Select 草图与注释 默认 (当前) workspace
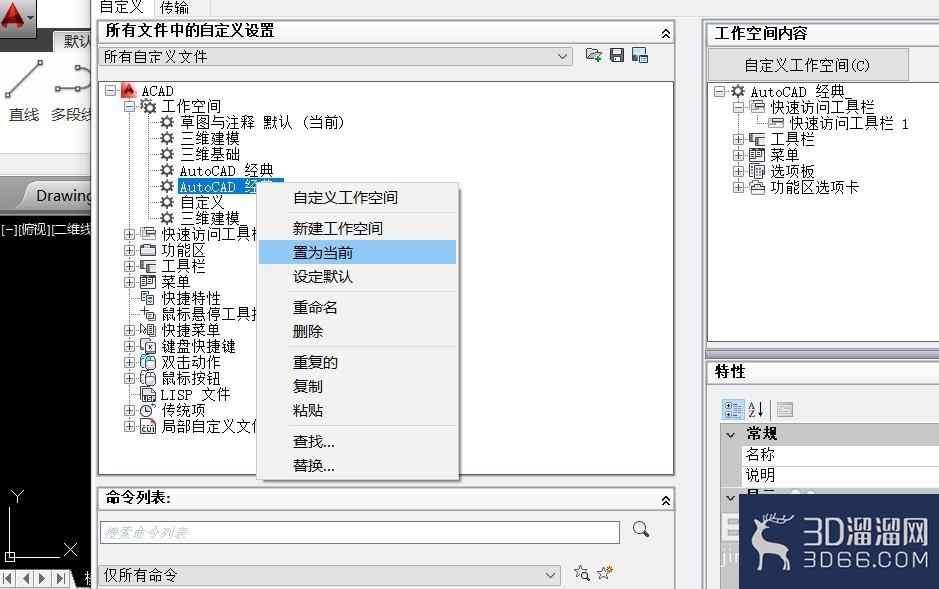 click(262, 123)
